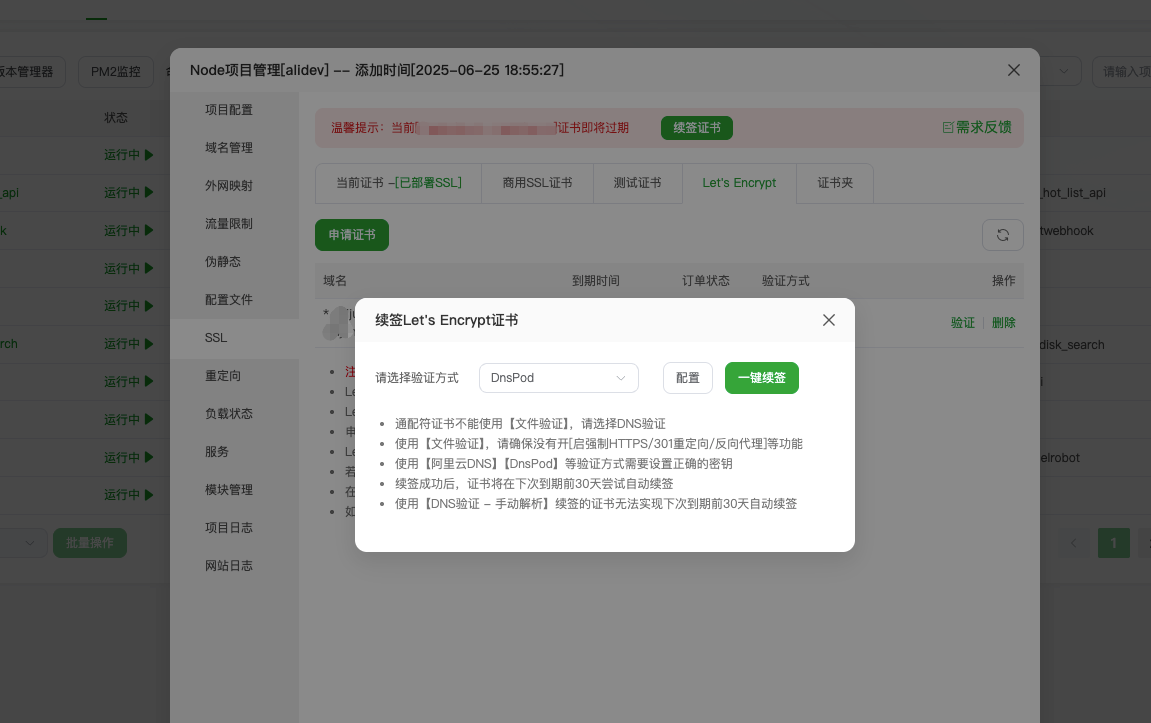Screen dimensions: 1151x723
Task: Open 模块管理 in sidebar
Action: coord(229,490)
